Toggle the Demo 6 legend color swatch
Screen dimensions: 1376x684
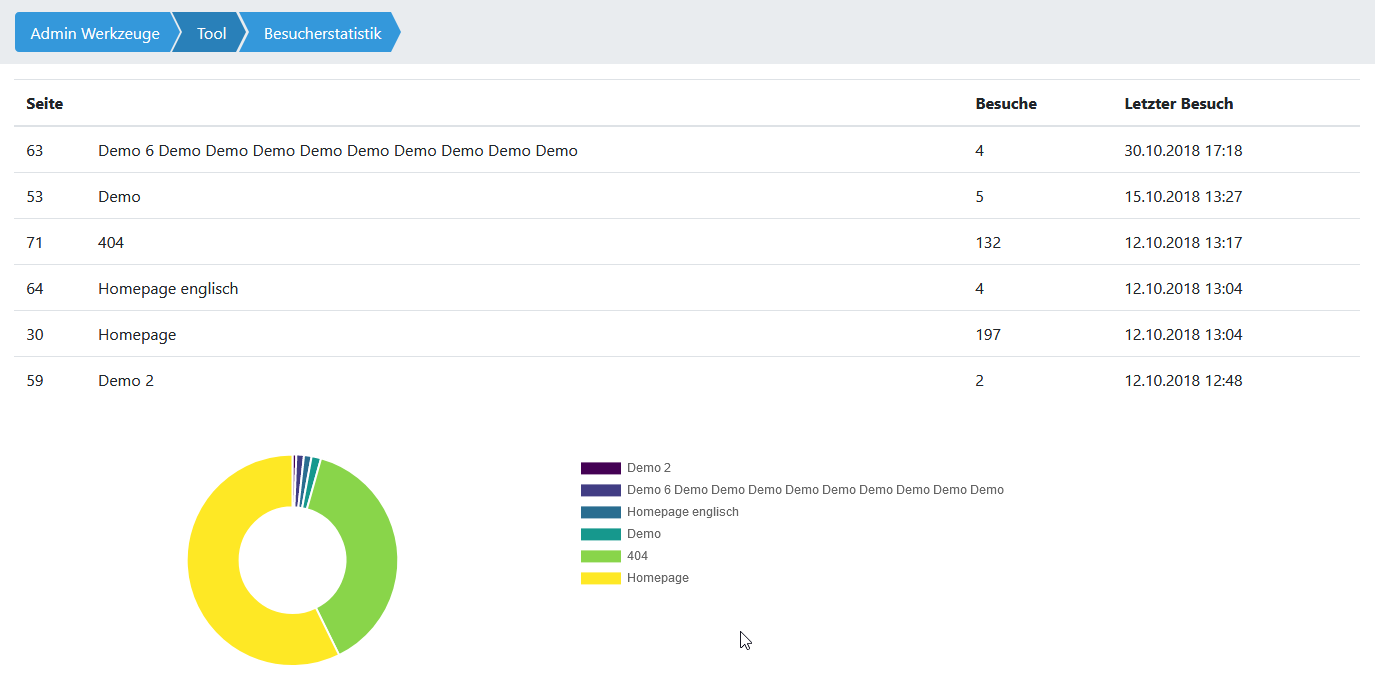[601, 490]
